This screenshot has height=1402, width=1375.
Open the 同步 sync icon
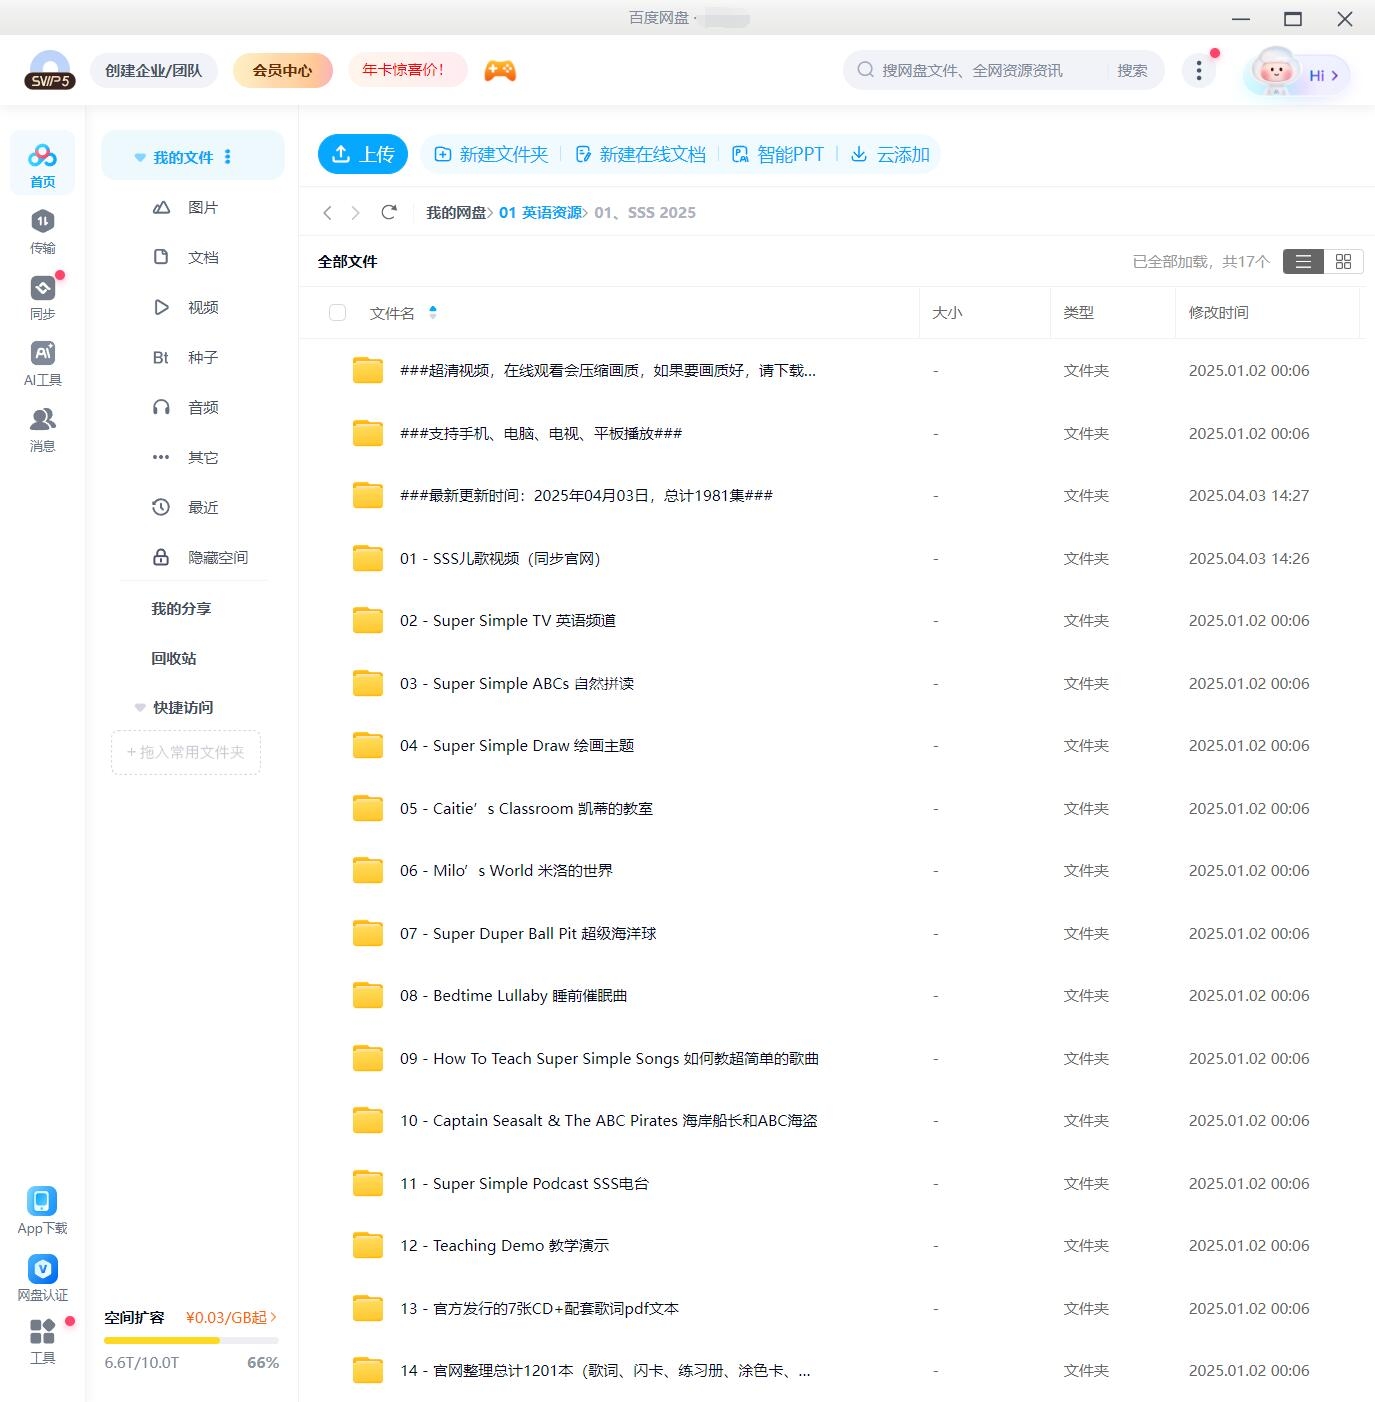tap(42, 297)
